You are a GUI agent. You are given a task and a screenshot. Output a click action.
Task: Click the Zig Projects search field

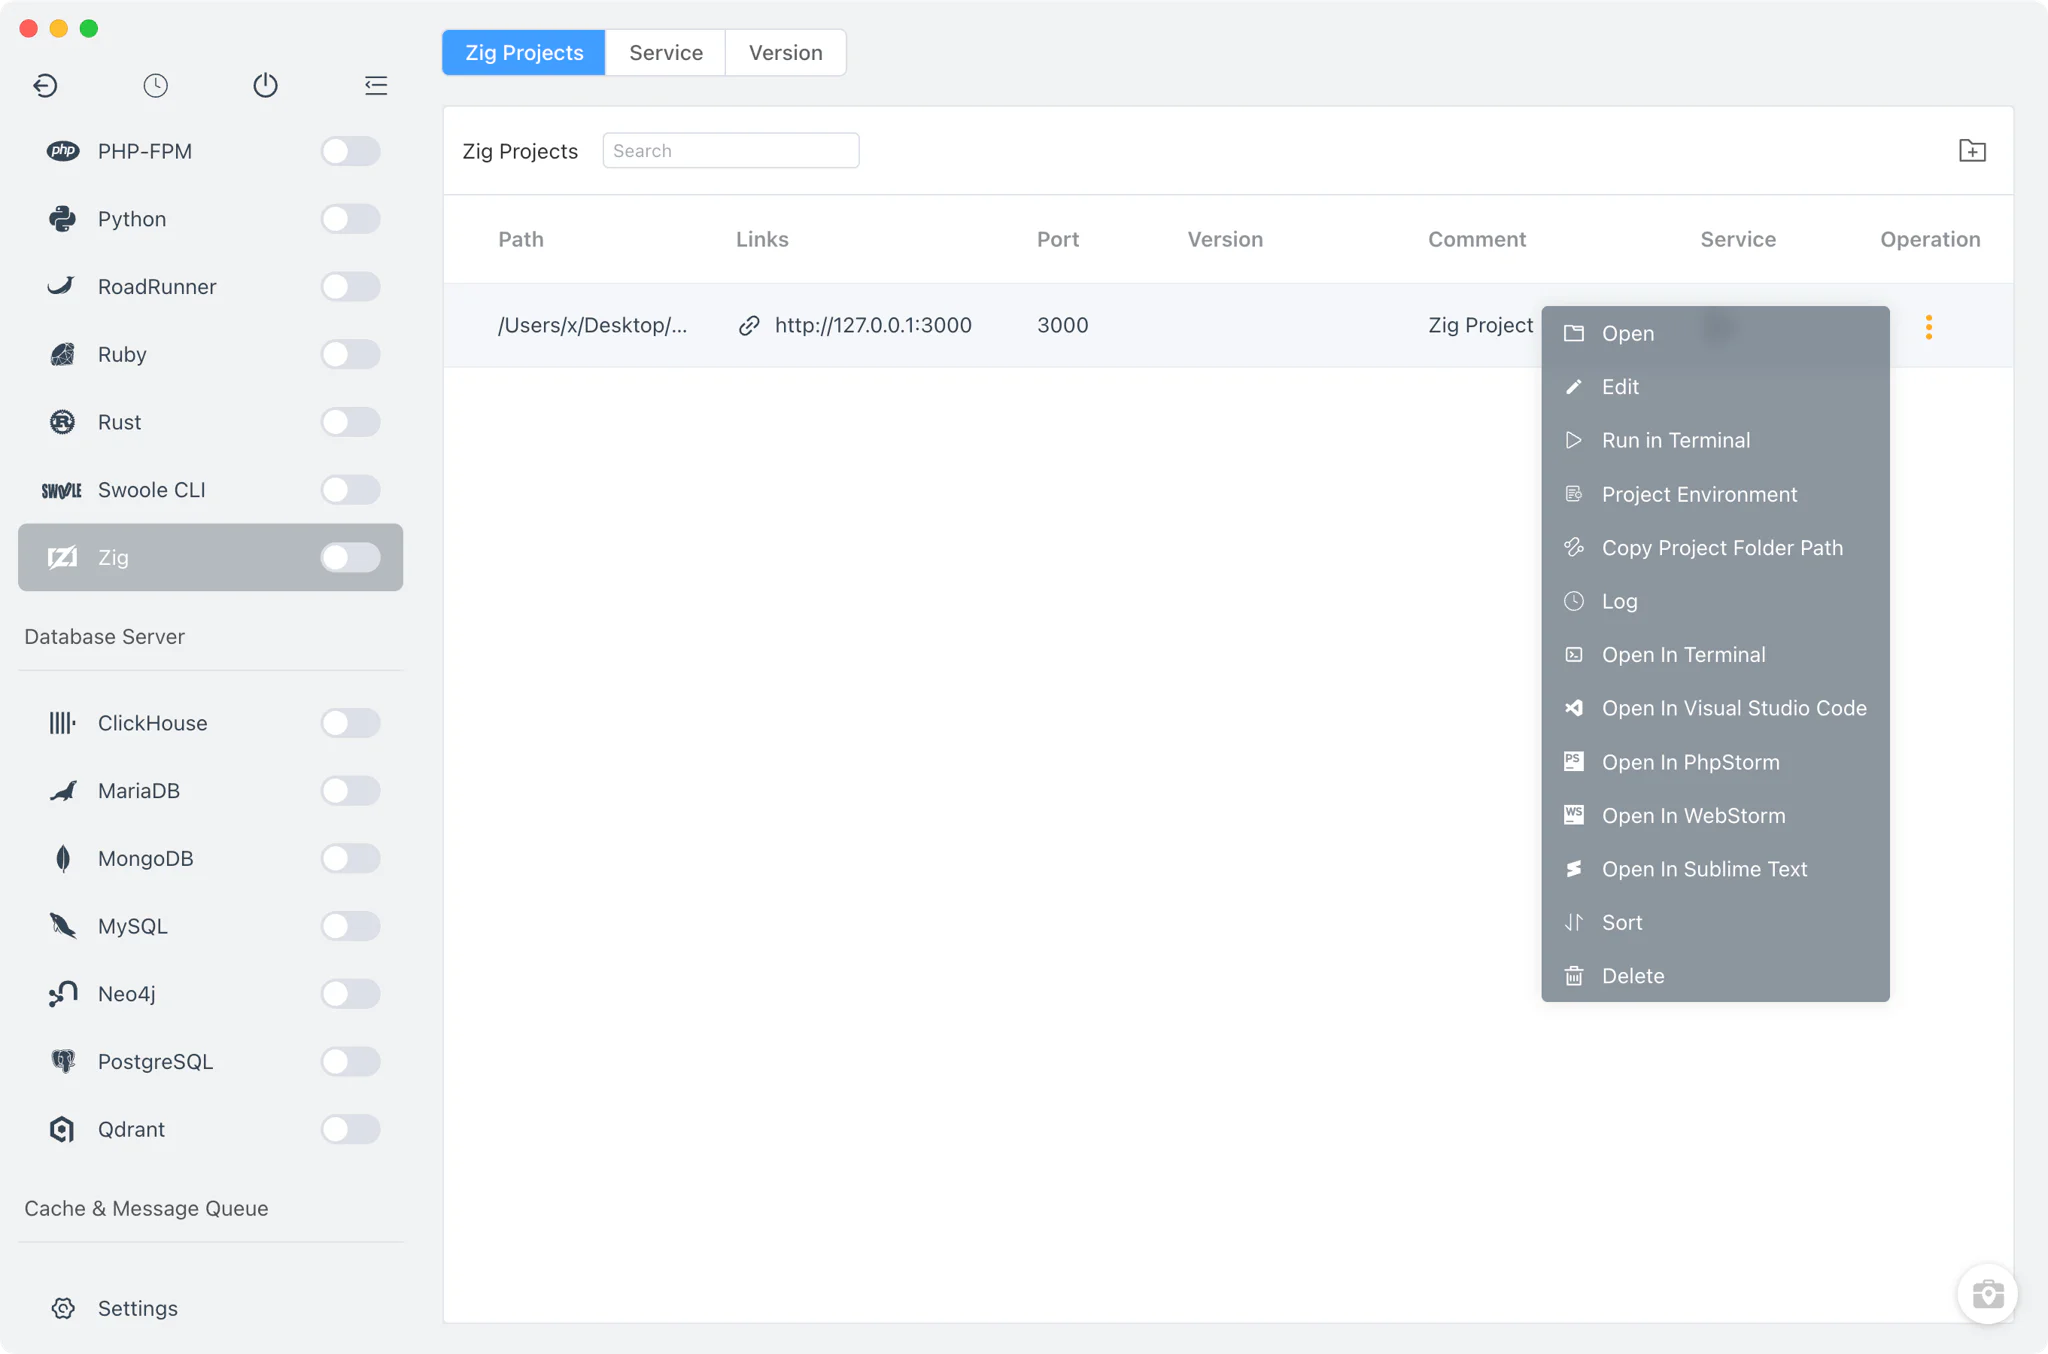pos(730,151)
